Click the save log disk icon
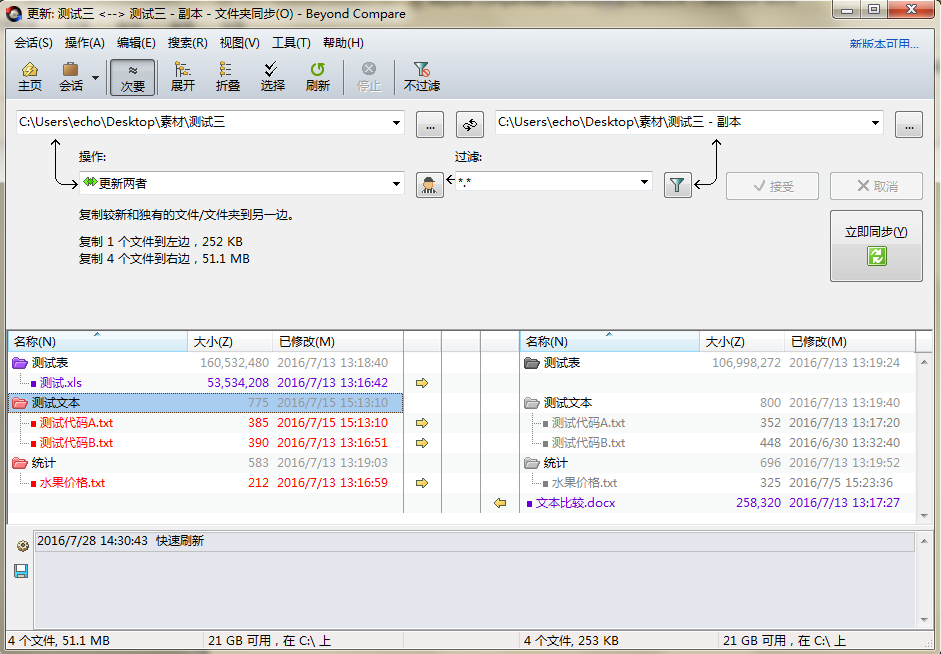This screenshot has height=654, width=941. (20, 570)
